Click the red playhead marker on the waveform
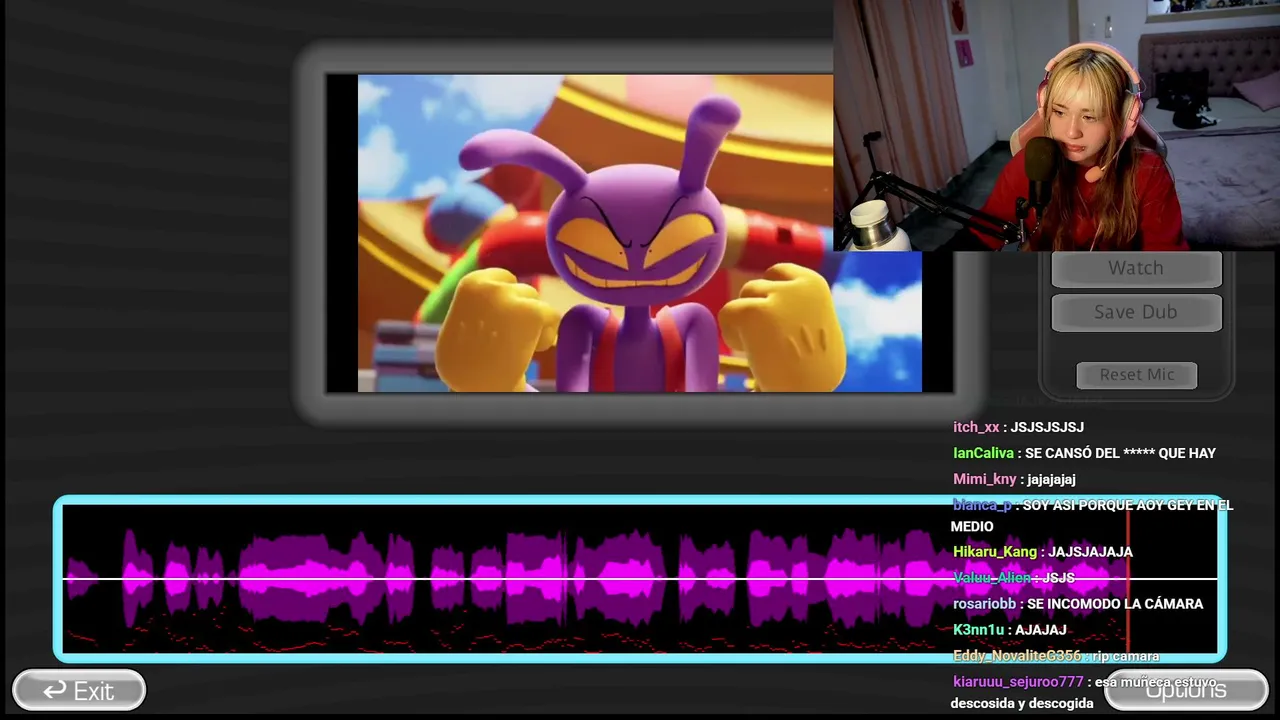The width and height of the screenshot is (1280, 720). point(1128,579)
